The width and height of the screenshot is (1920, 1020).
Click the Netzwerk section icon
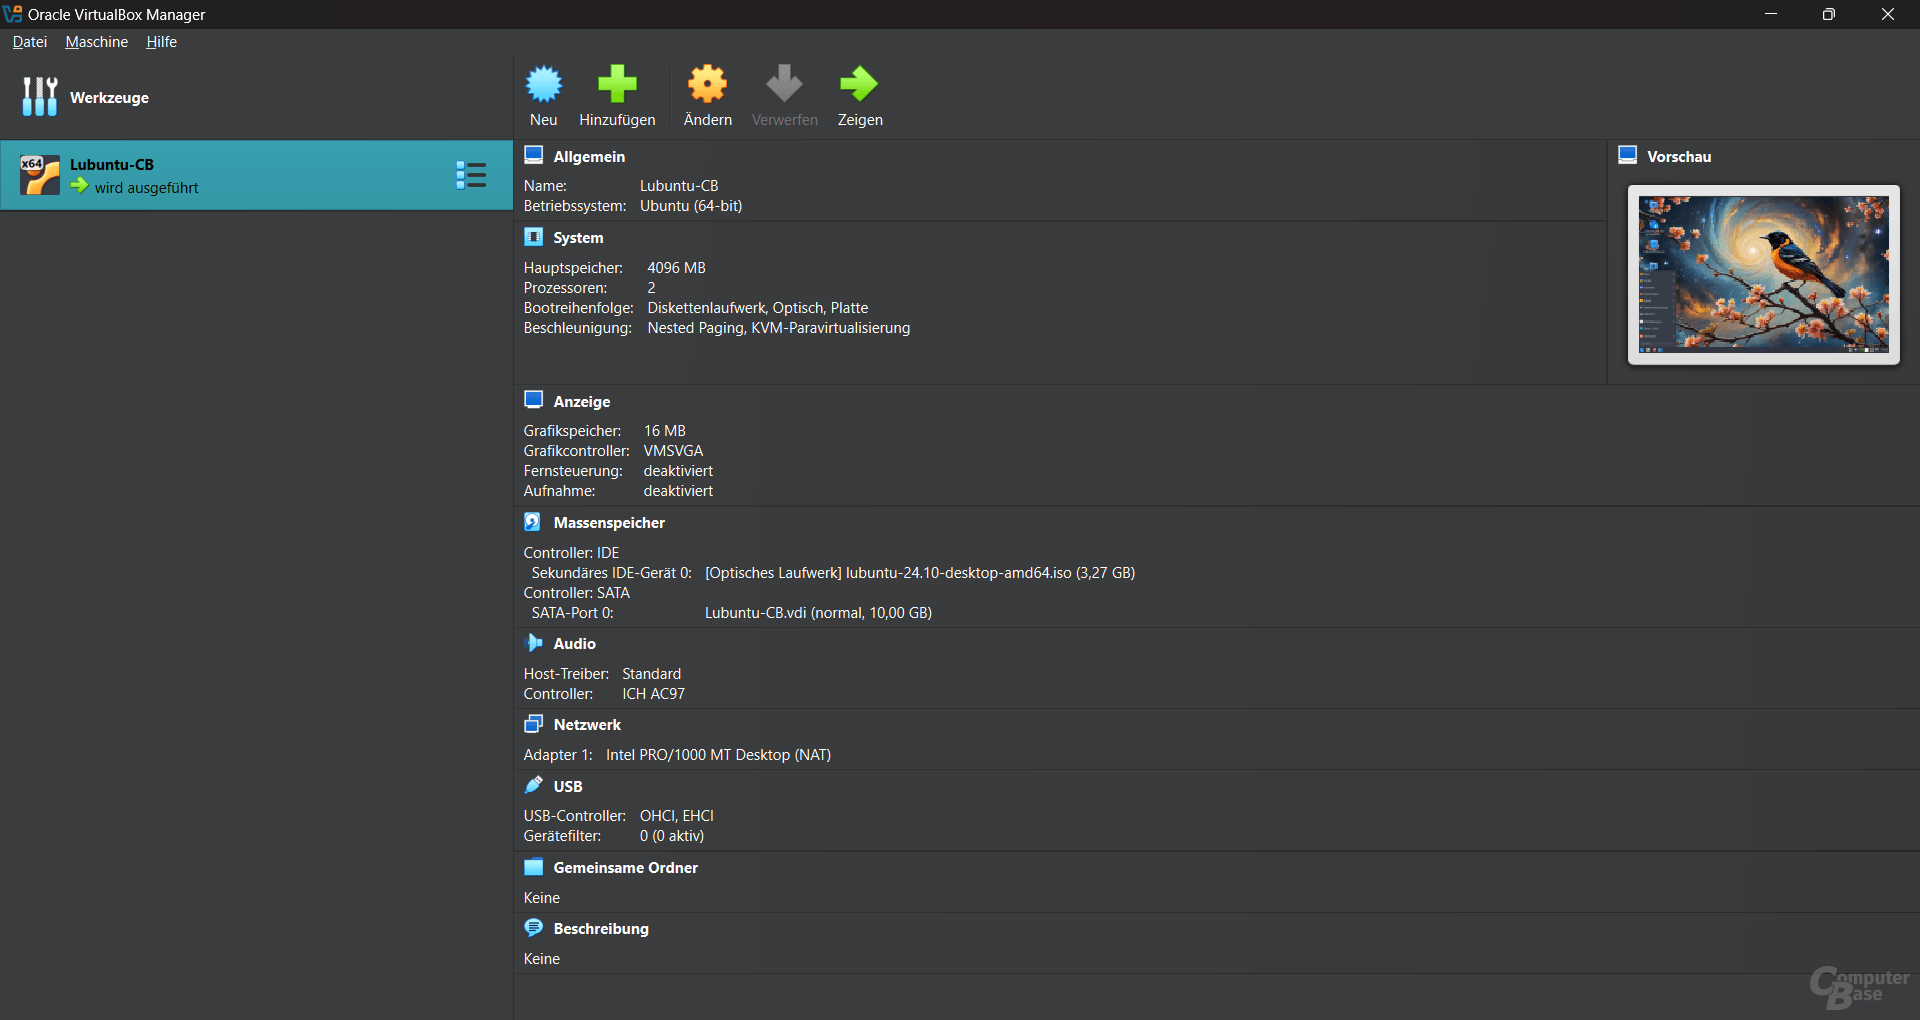534,724
